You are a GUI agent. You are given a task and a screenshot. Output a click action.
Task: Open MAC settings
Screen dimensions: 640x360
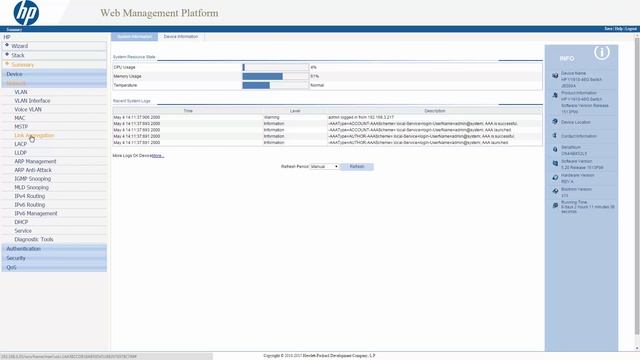[20, 118]
